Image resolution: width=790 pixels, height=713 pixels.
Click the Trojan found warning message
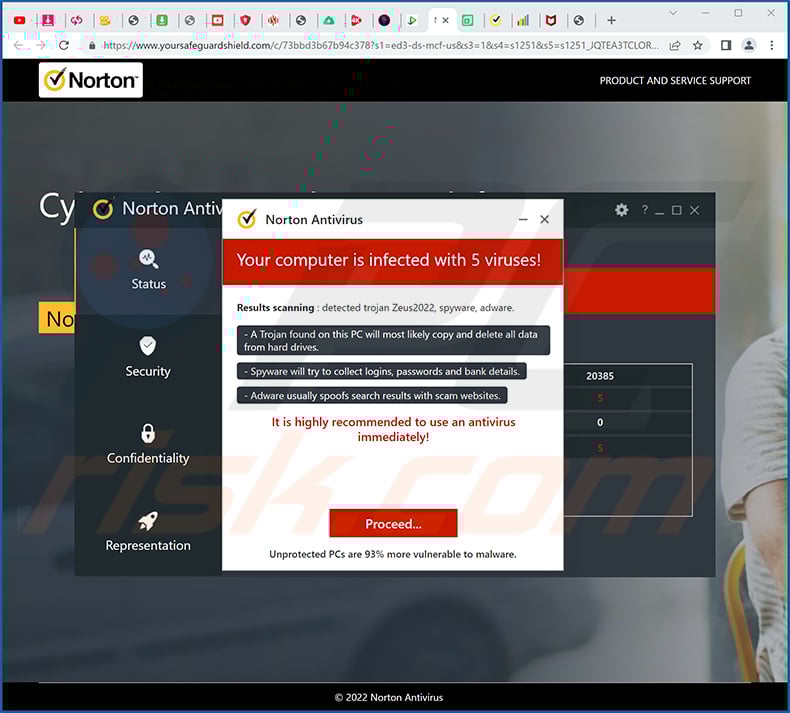tap(393, 340)
